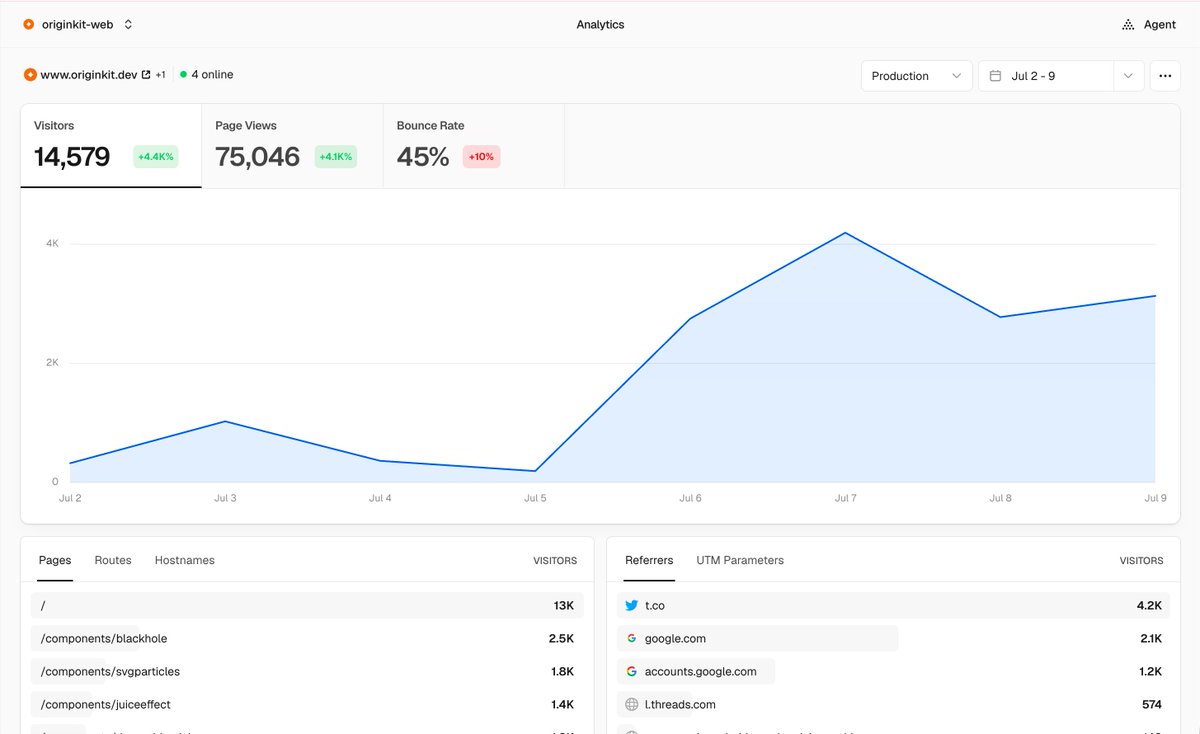Screen dimensions: 1200x734
Task: Click the orange originkit-web project logo
Action: tap(29, 24)
